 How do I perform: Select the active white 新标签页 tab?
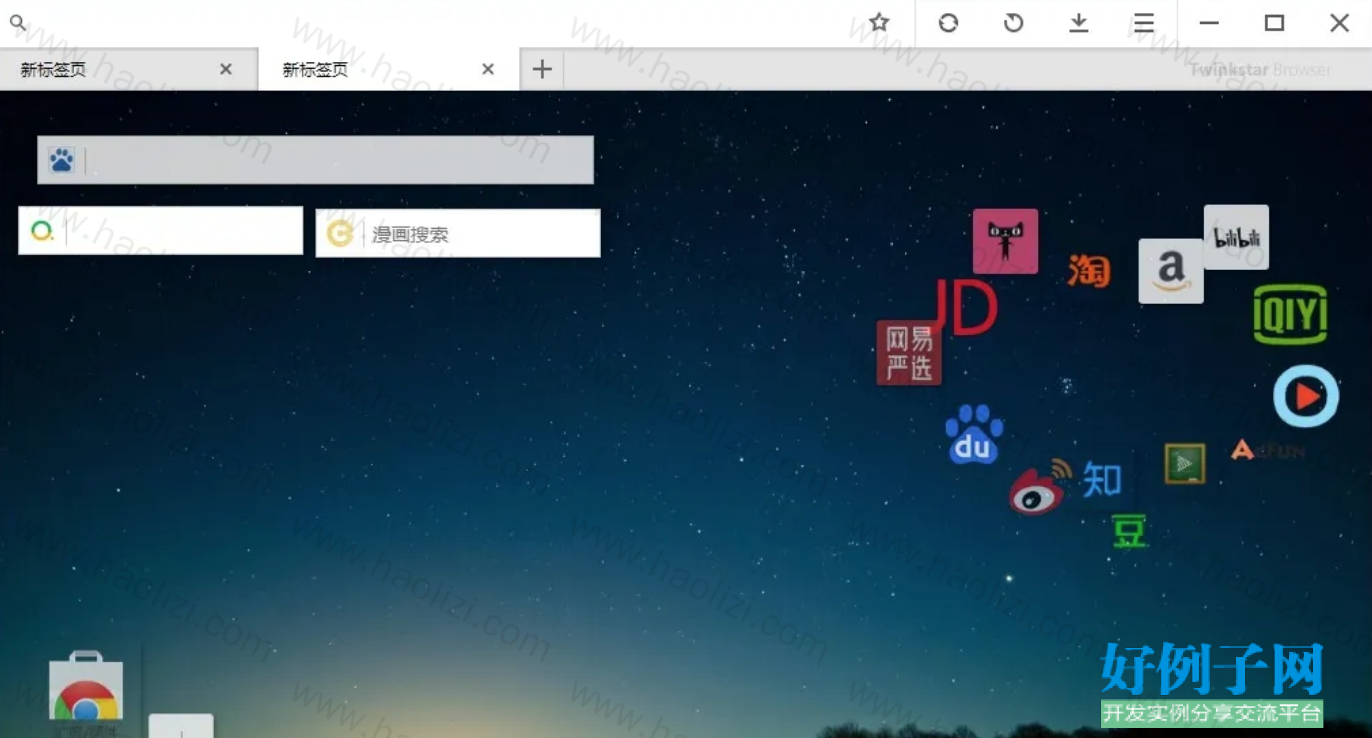[389, 69]
